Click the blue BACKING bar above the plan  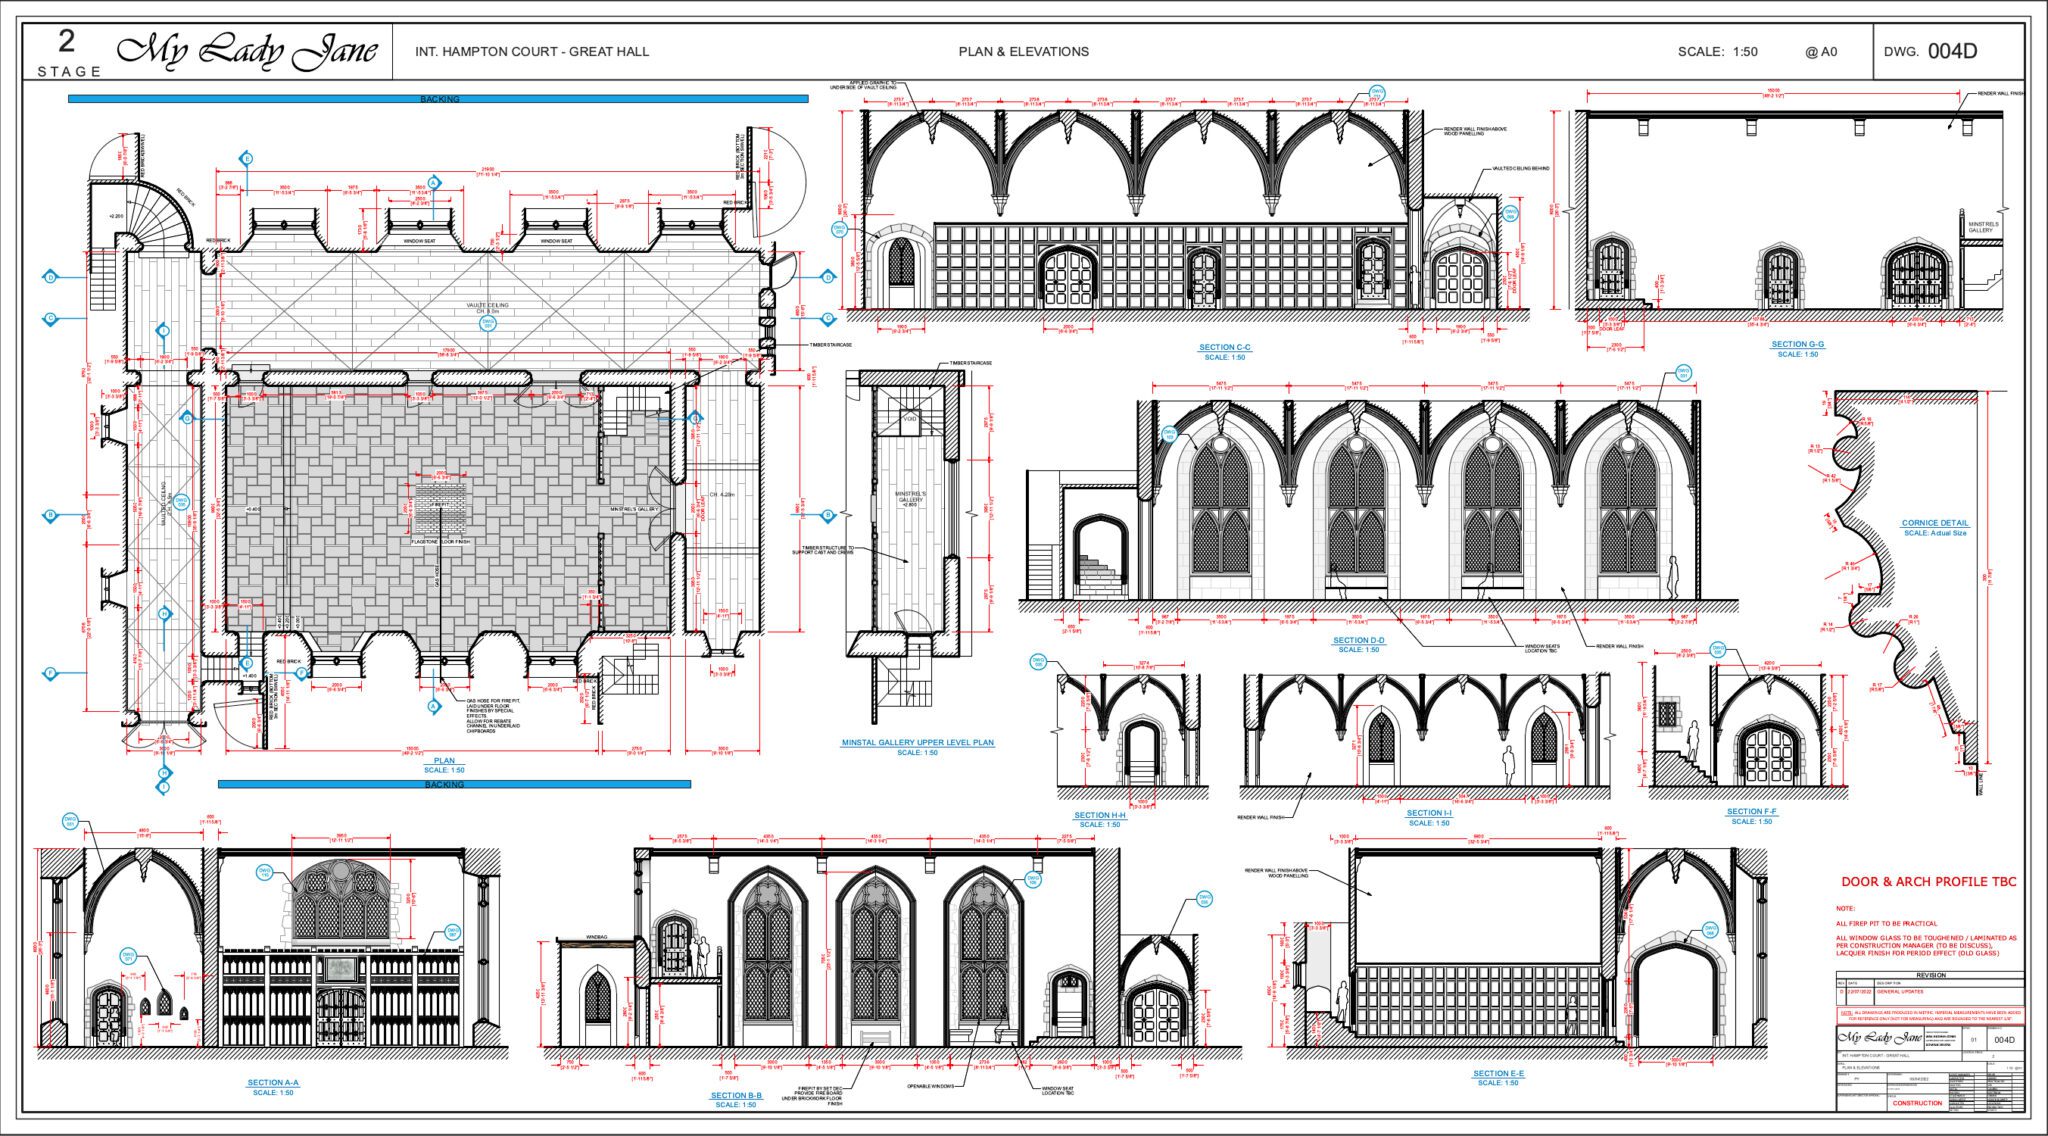coord(438,99)
